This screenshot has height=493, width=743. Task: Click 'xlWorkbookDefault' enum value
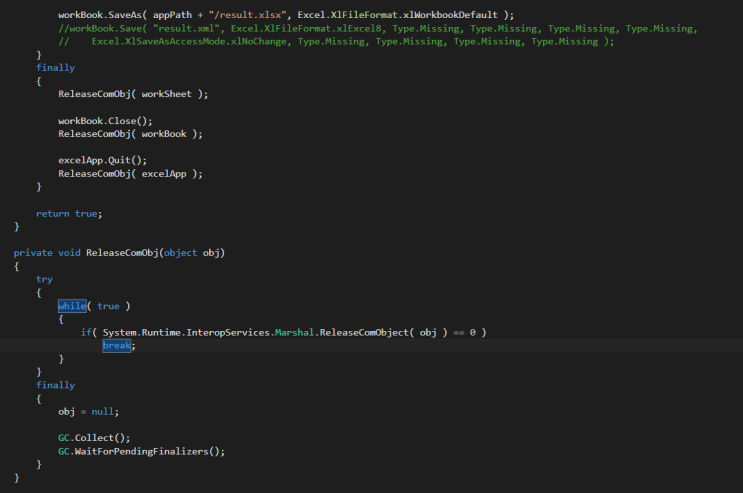tap(450, 15)
